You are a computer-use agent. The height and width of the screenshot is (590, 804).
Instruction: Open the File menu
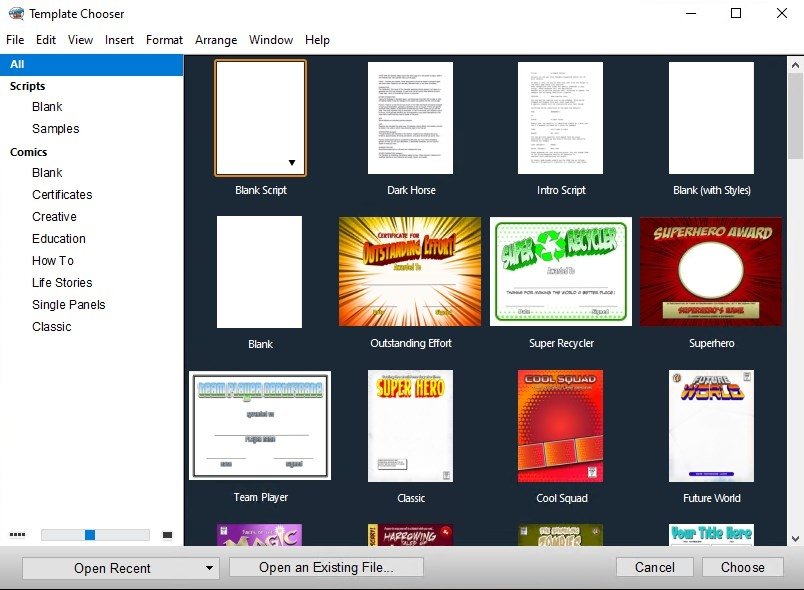coord(15,40)
